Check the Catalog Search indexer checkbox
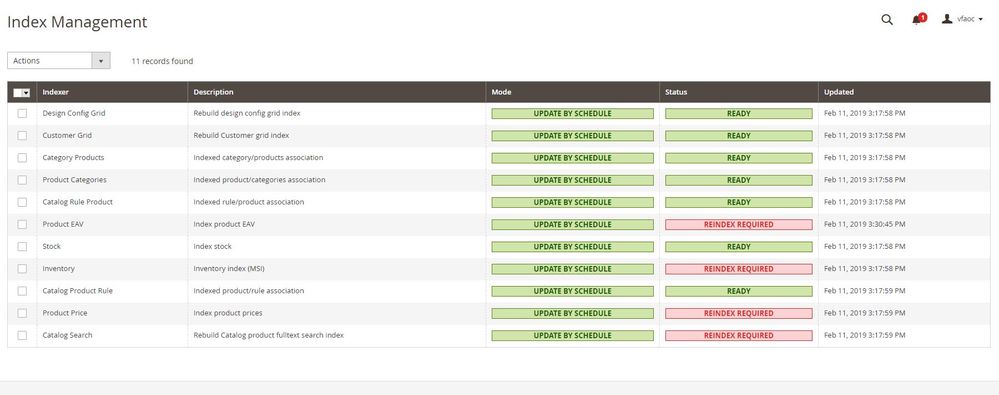999x395 pixels. tap(22, 335)
